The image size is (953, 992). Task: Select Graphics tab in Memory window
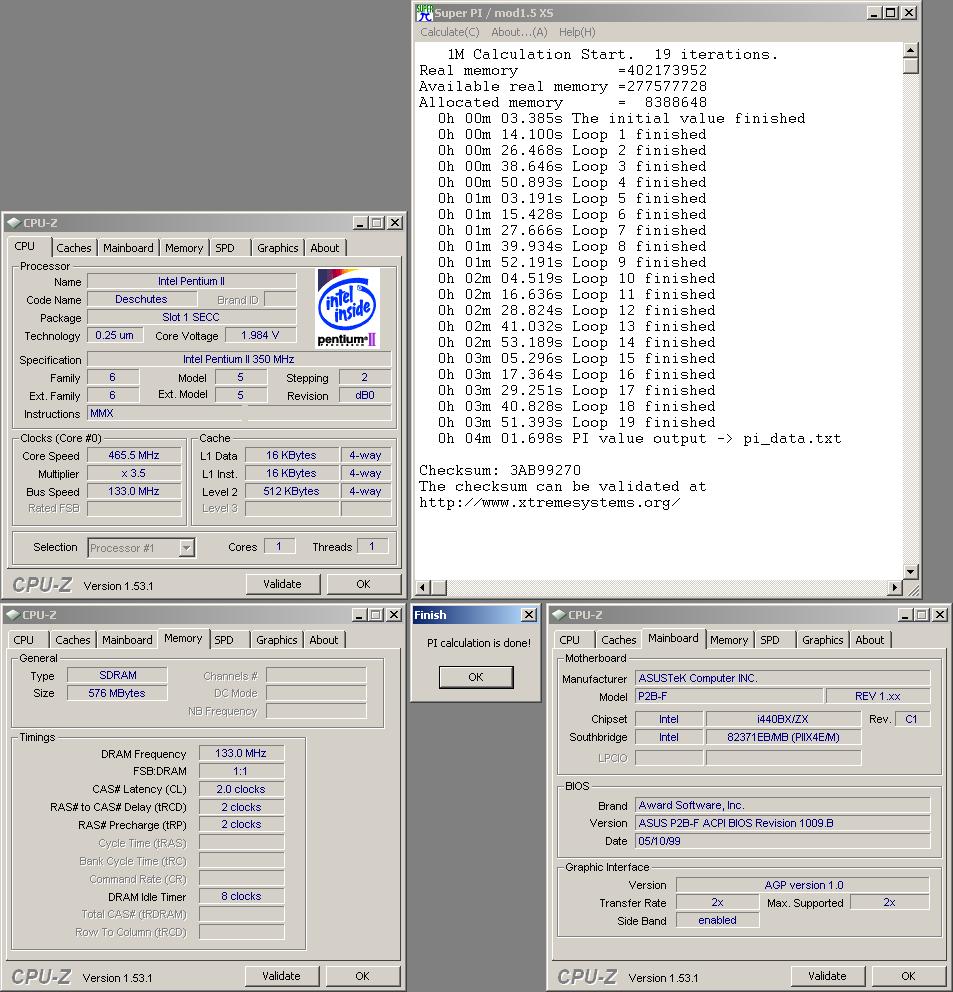pyautogui.click(x=276, y=640)
